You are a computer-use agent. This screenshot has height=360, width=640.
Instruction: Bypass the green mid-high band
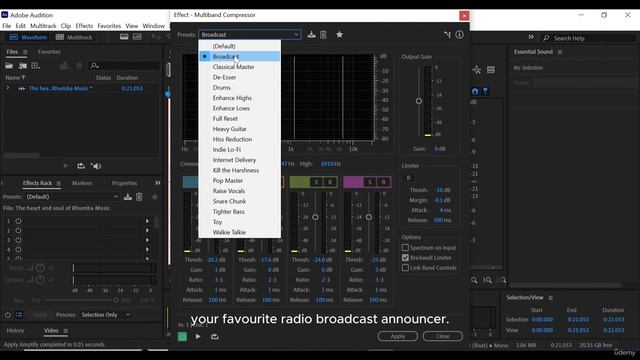(330, 182)
